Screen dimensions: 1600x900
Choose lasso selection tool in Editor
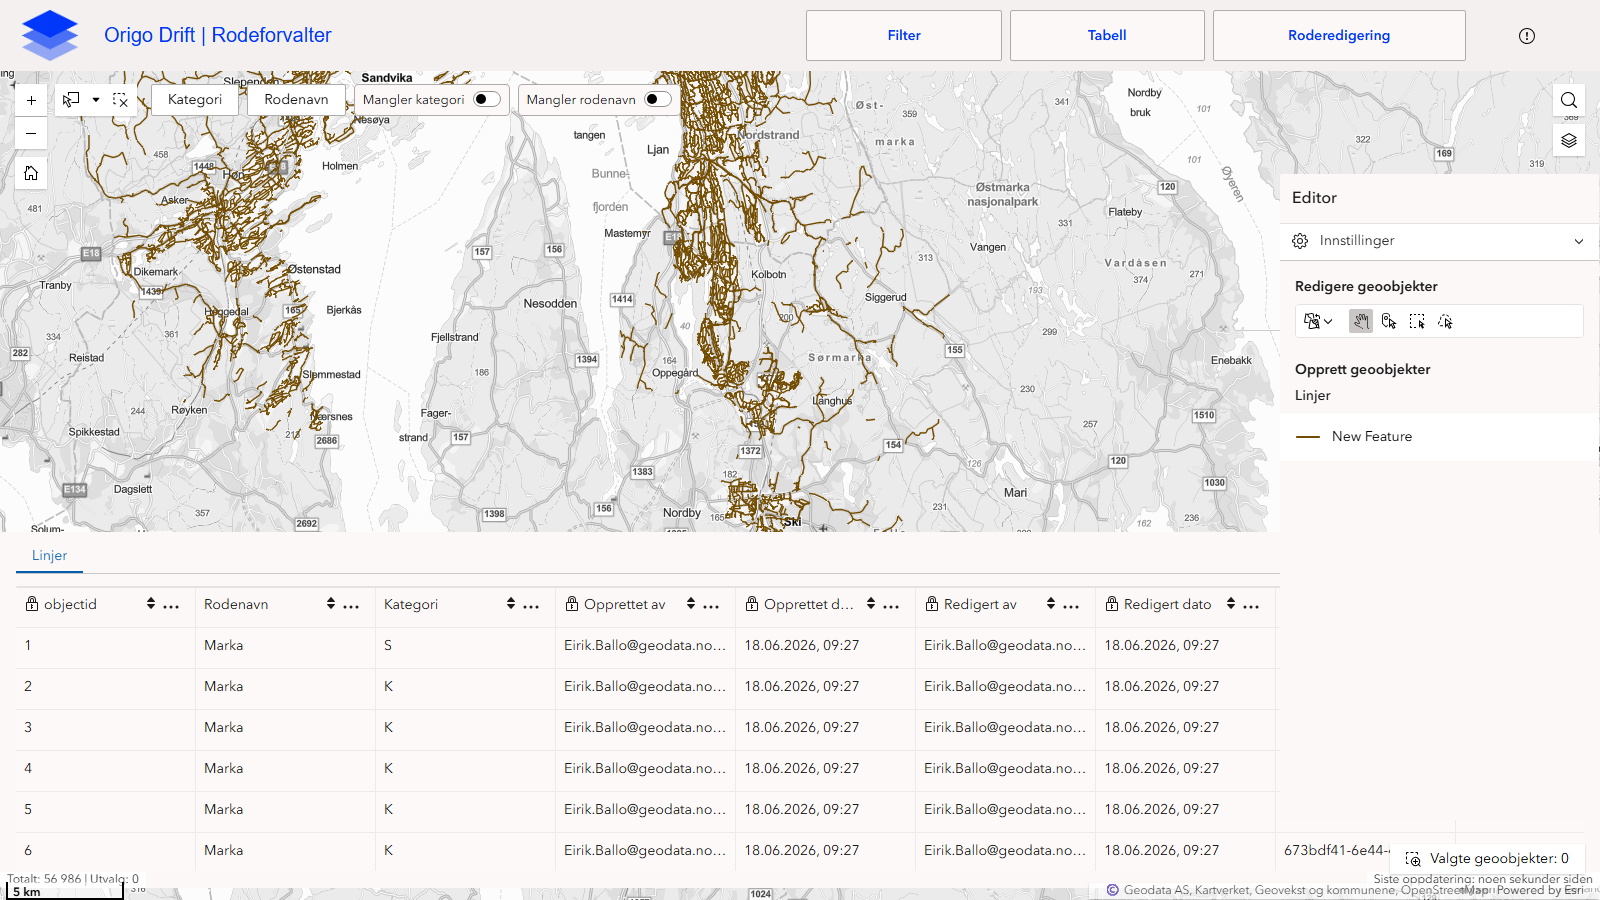[x=1445, y=321]
